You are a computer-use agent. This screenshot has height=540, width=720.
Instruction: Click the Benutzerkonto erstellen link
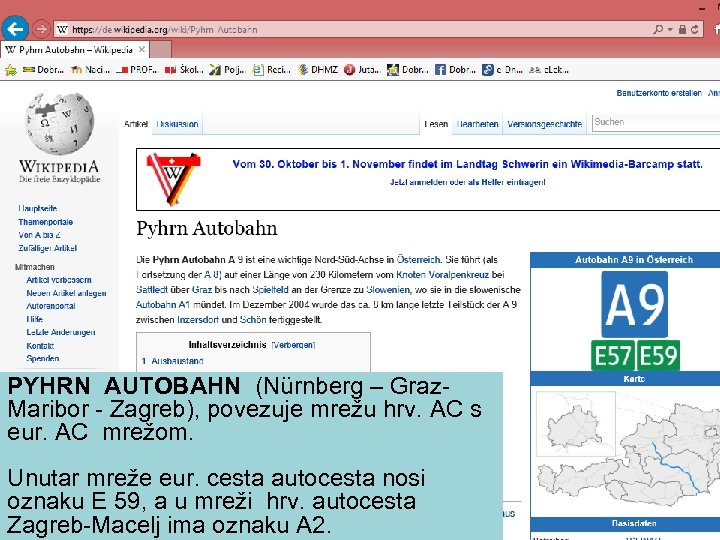(659, 93)
